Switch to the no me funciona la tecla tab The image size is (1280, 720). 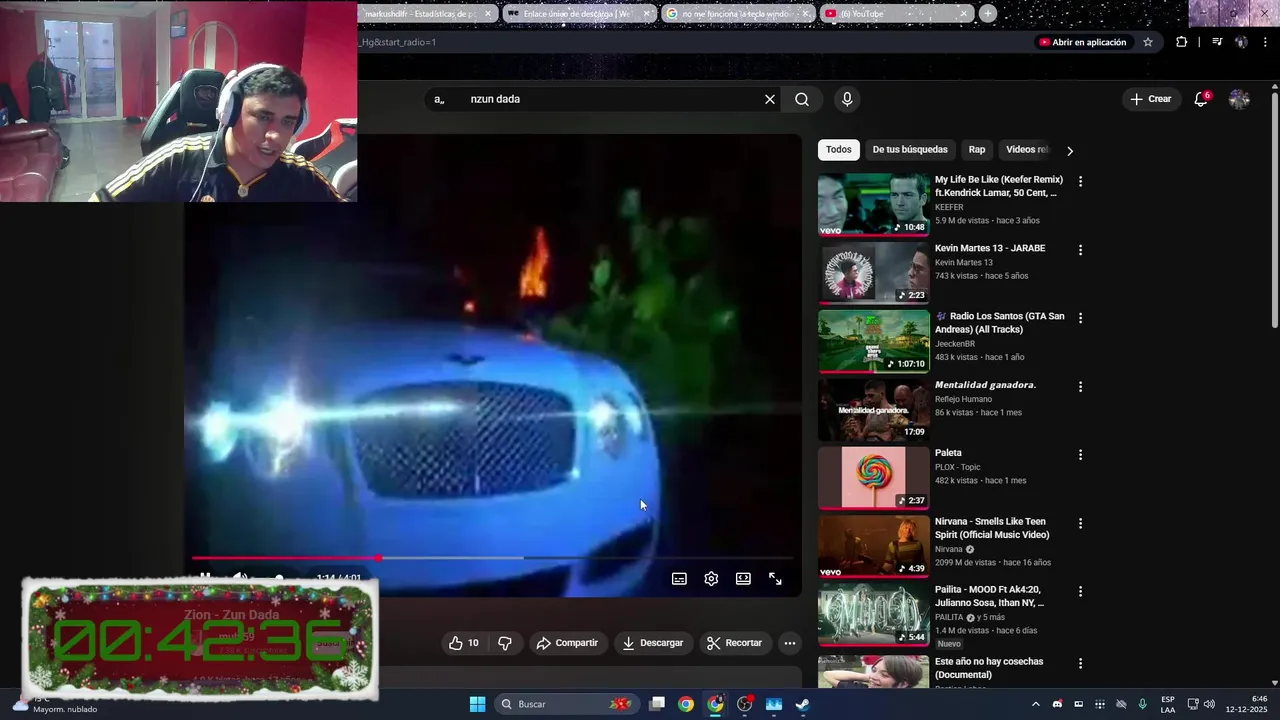tap(737, 14)
